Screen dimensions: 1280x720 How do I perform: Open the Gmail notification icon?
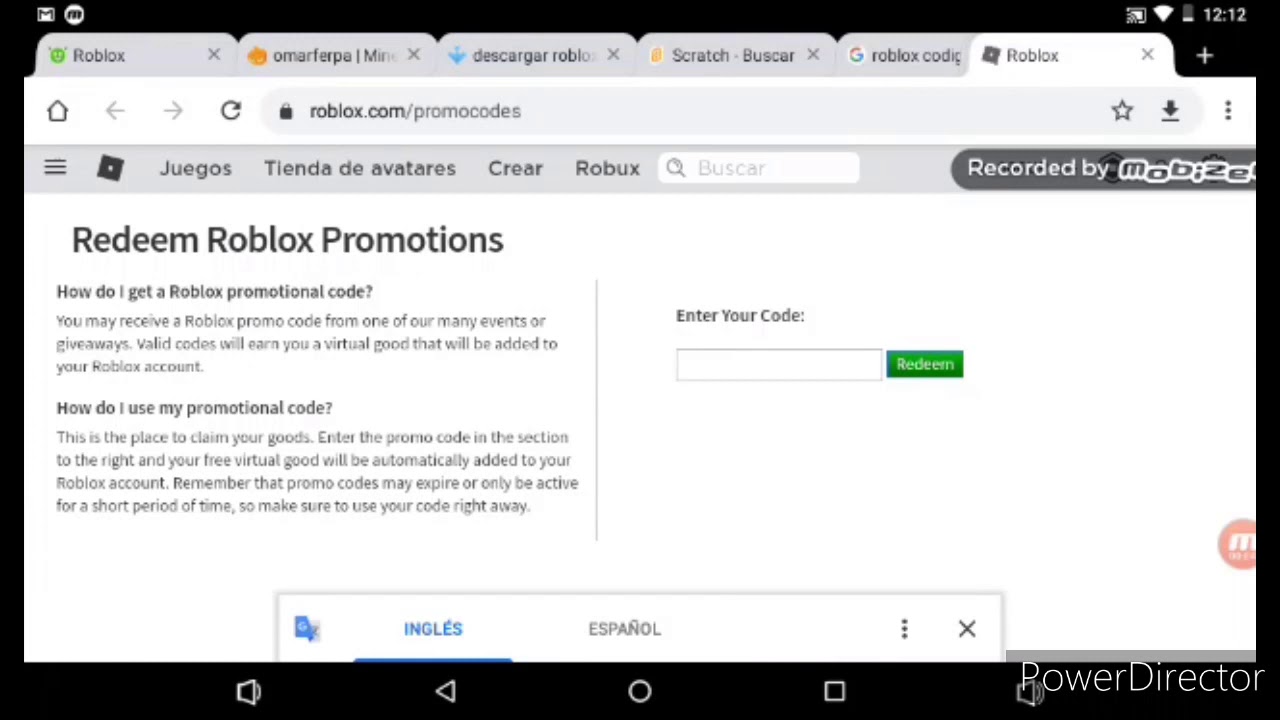tap(46, 15)
